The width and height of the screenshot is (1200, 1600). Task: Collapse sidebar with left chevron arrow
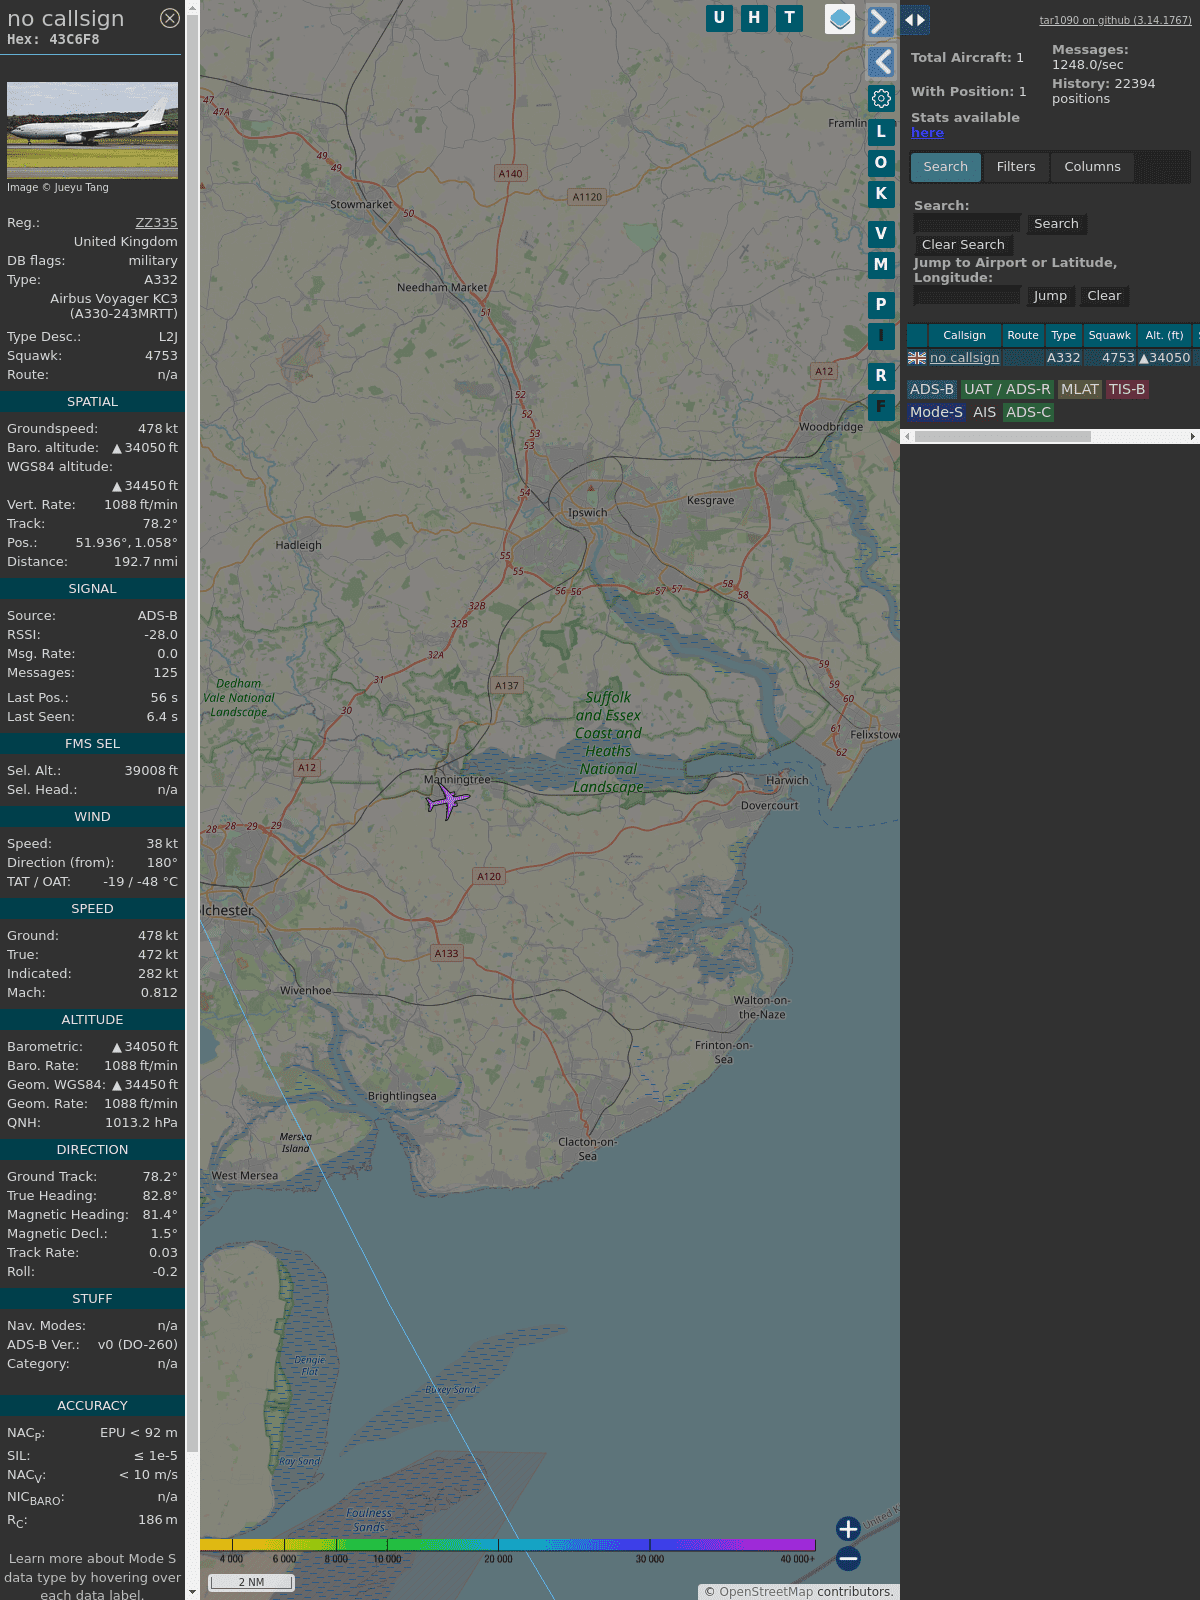pyautogui.click(x=881, y=62)
